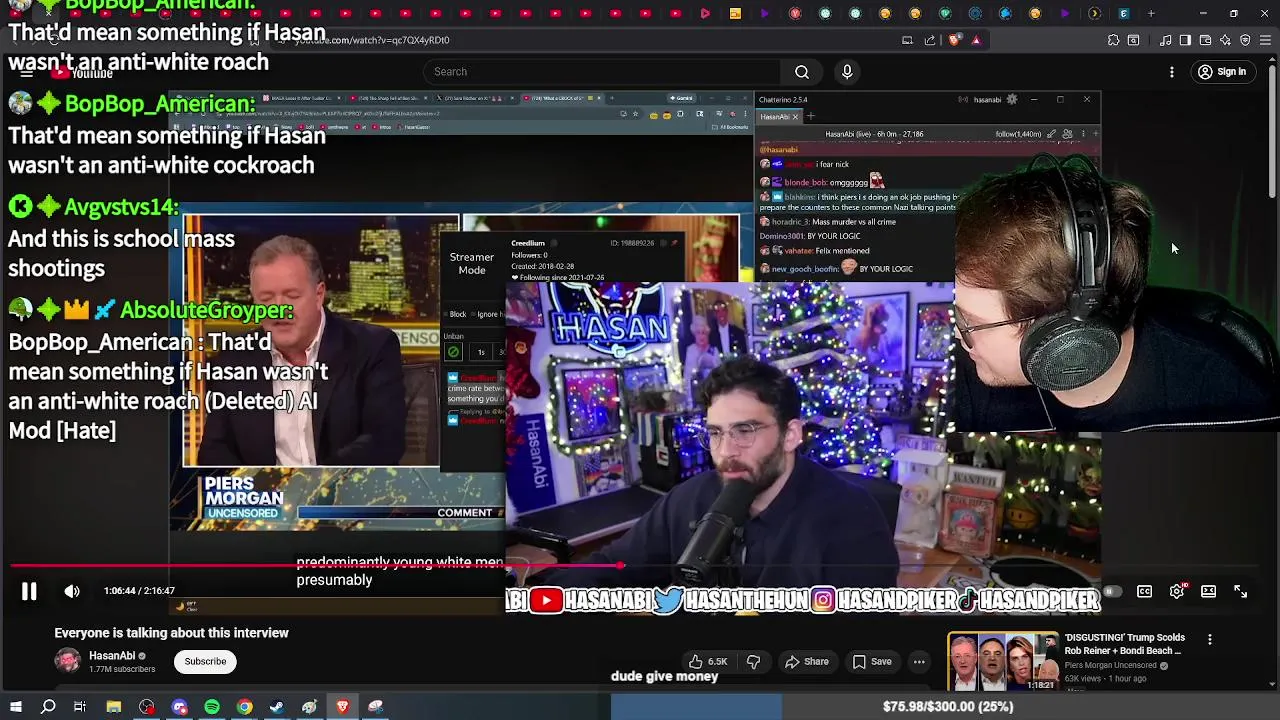Open Spotify from the taskbar

click(x=212, y=707)
